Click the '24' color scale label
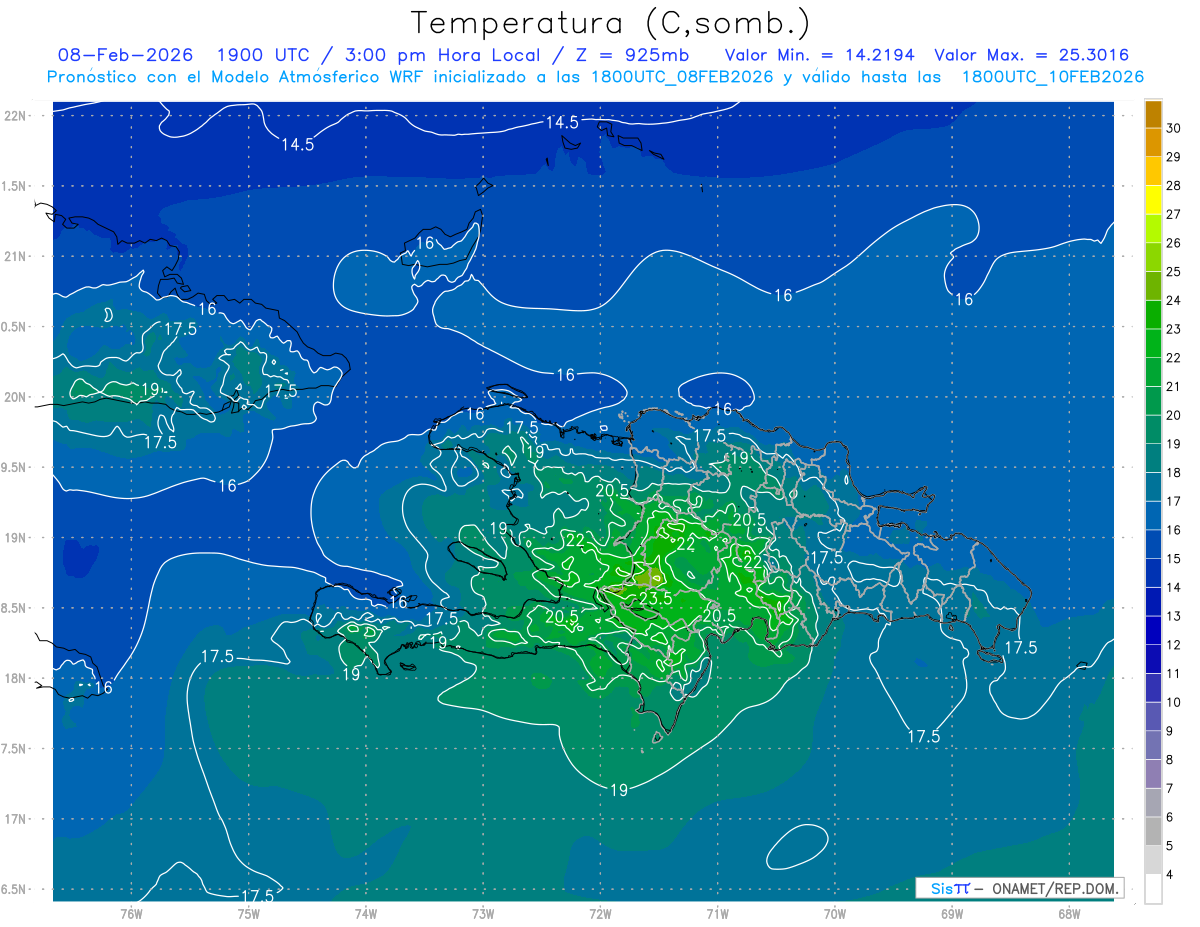1200x927 pixels. click(x=1174, y=300)
